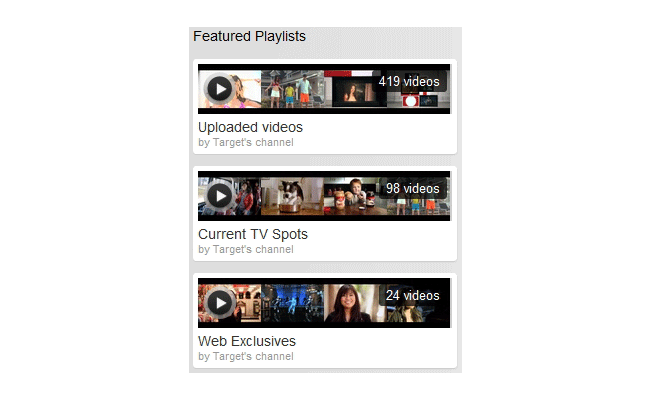Screen dimensions: 652x400
Task: Play the Uploaded videos playlist
Action: click(x=220, y=89)
